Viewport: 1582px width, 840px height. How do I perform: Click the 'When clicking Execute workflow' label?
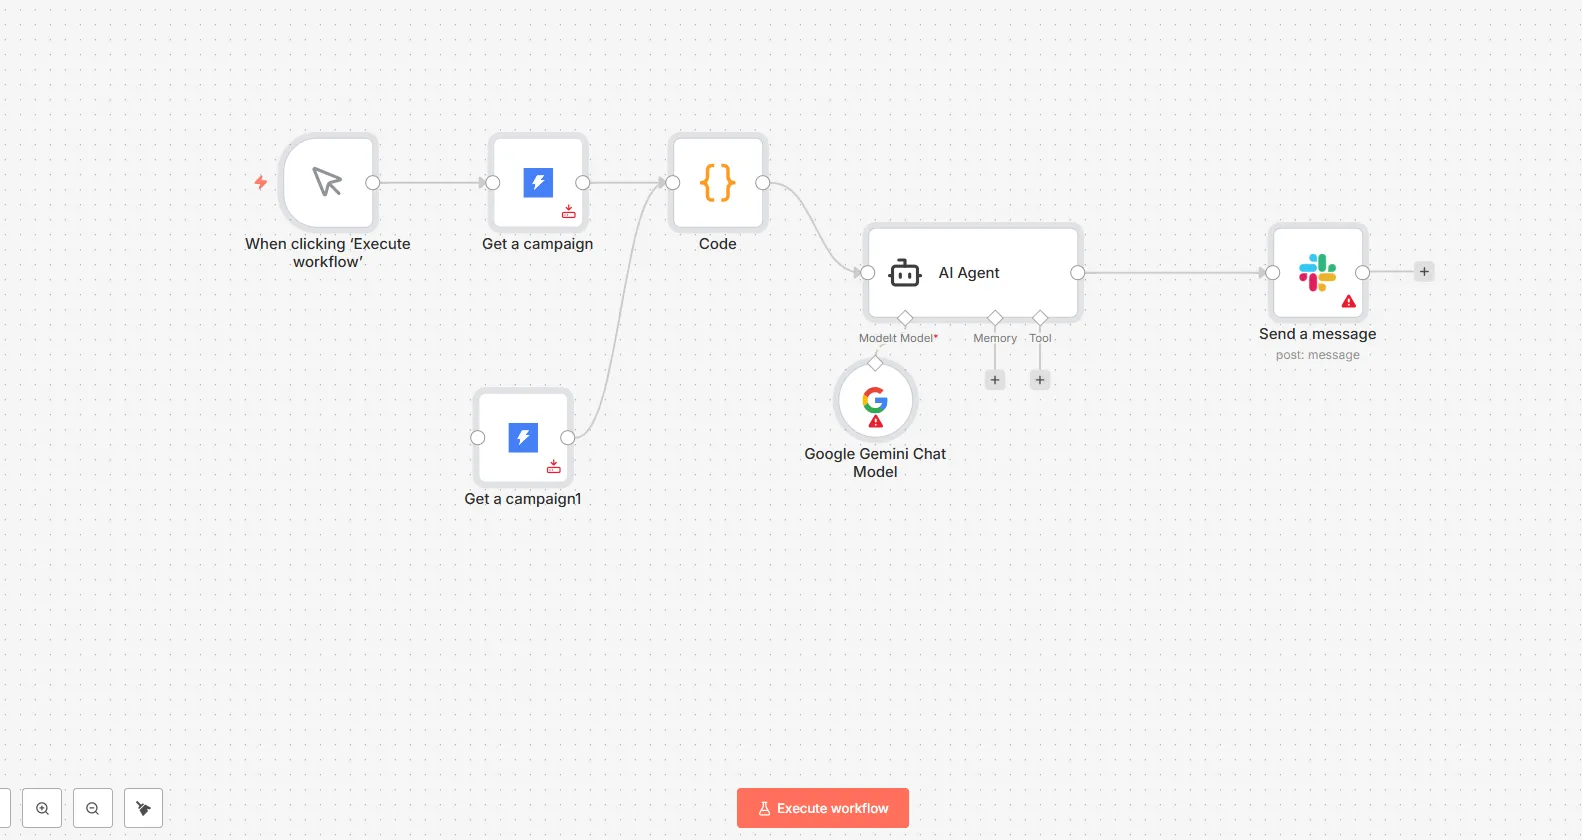pyautogui.click(x=328, y=253)
